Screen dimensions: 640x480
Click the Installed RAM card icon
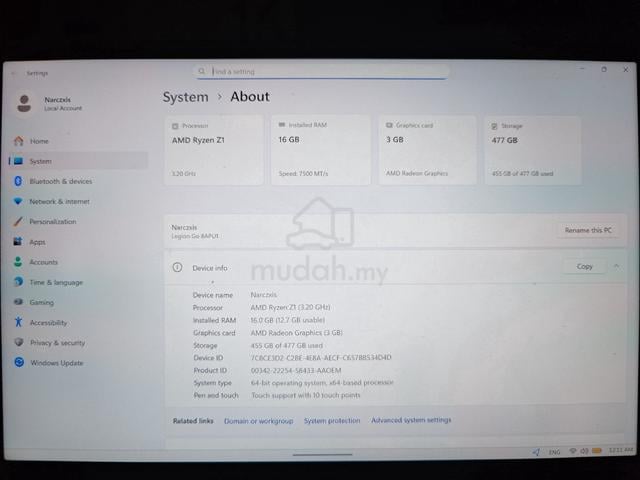(282, 125)
